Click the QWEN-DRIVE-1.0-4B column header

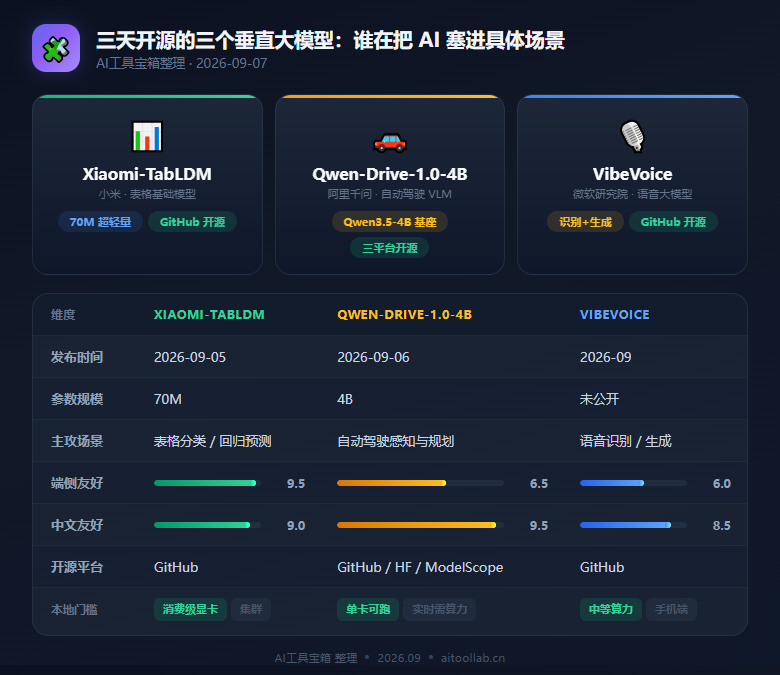[404, 315]
